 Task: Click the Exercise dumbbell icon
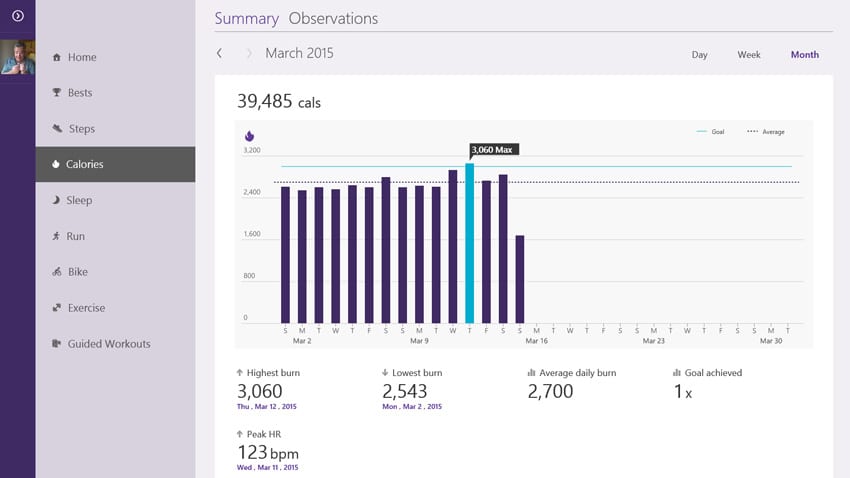(56, 308)
